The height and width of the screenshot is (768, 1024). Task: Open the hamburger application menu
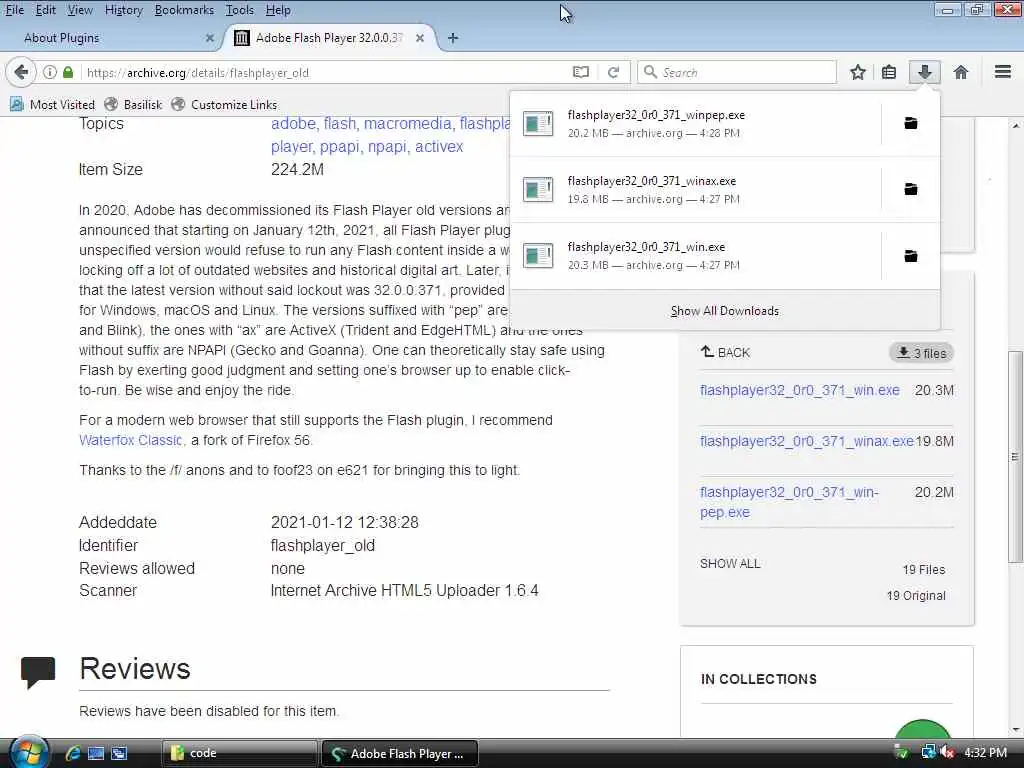[x=1003, y=72]
